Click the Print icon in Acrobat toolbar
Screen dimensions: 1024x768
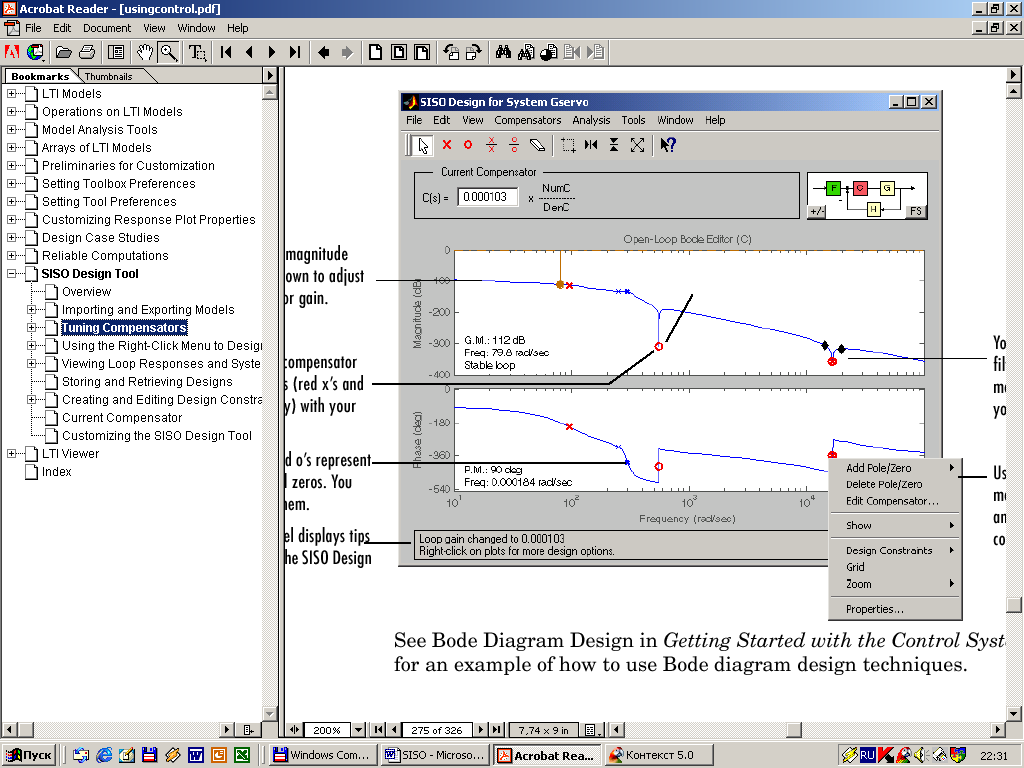pos(87,52)
